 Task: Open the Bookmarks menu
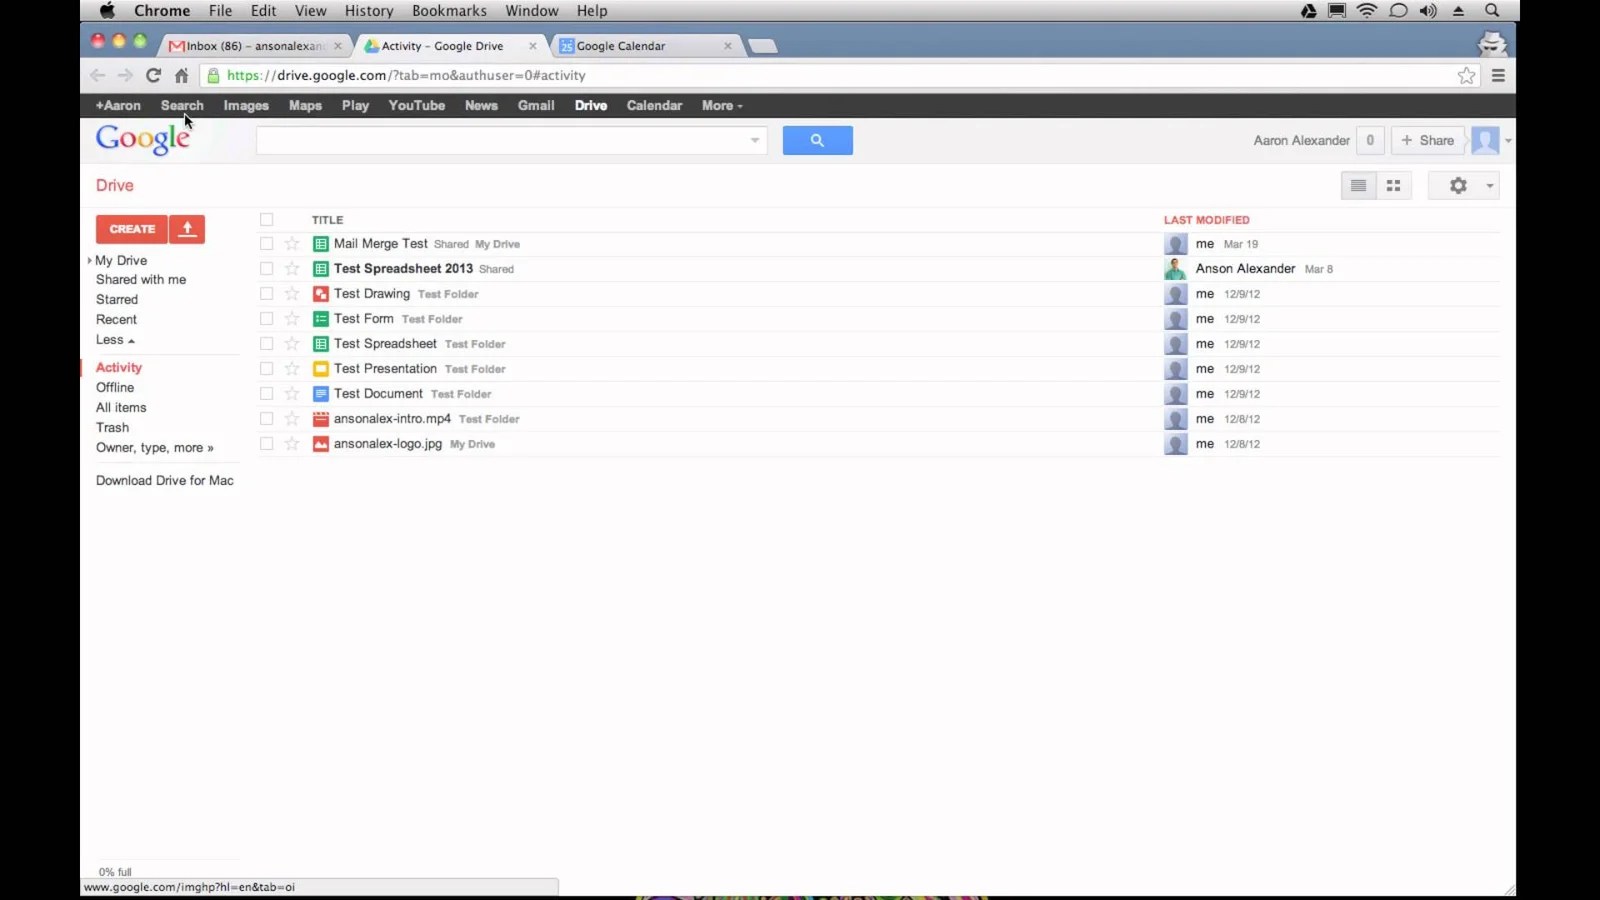coord(449,11)
